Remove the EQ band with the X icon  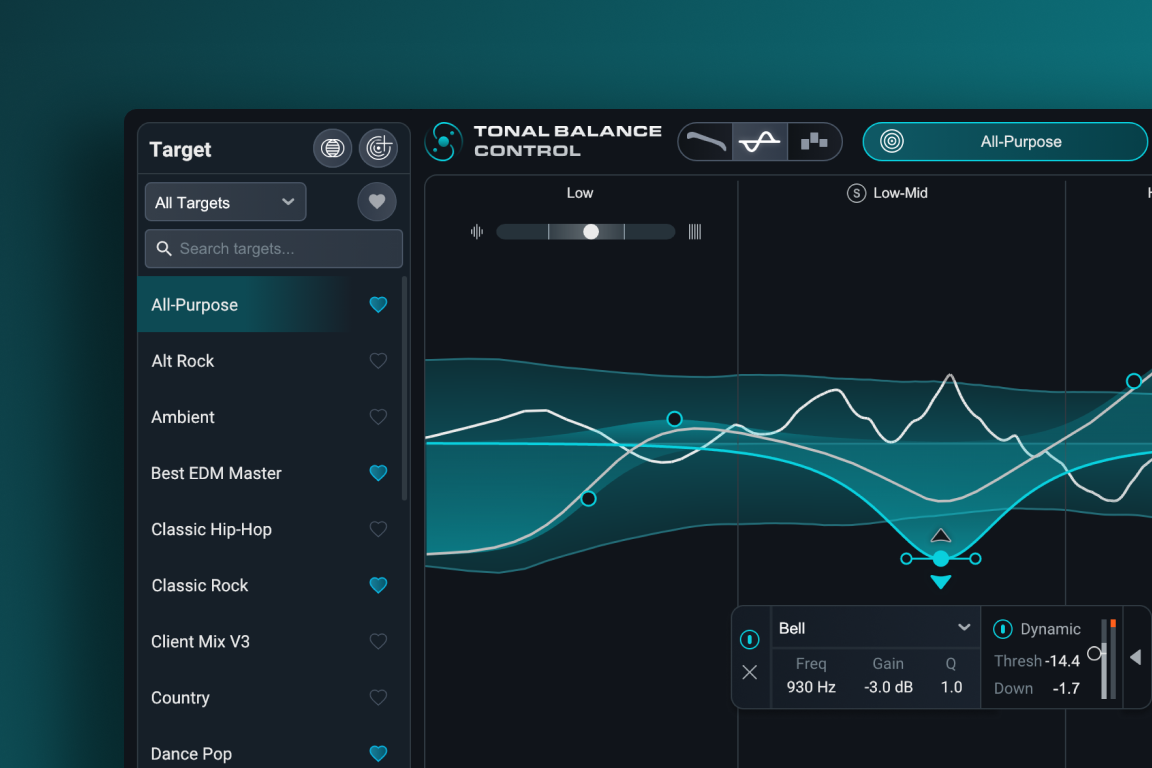pos(750,672)
